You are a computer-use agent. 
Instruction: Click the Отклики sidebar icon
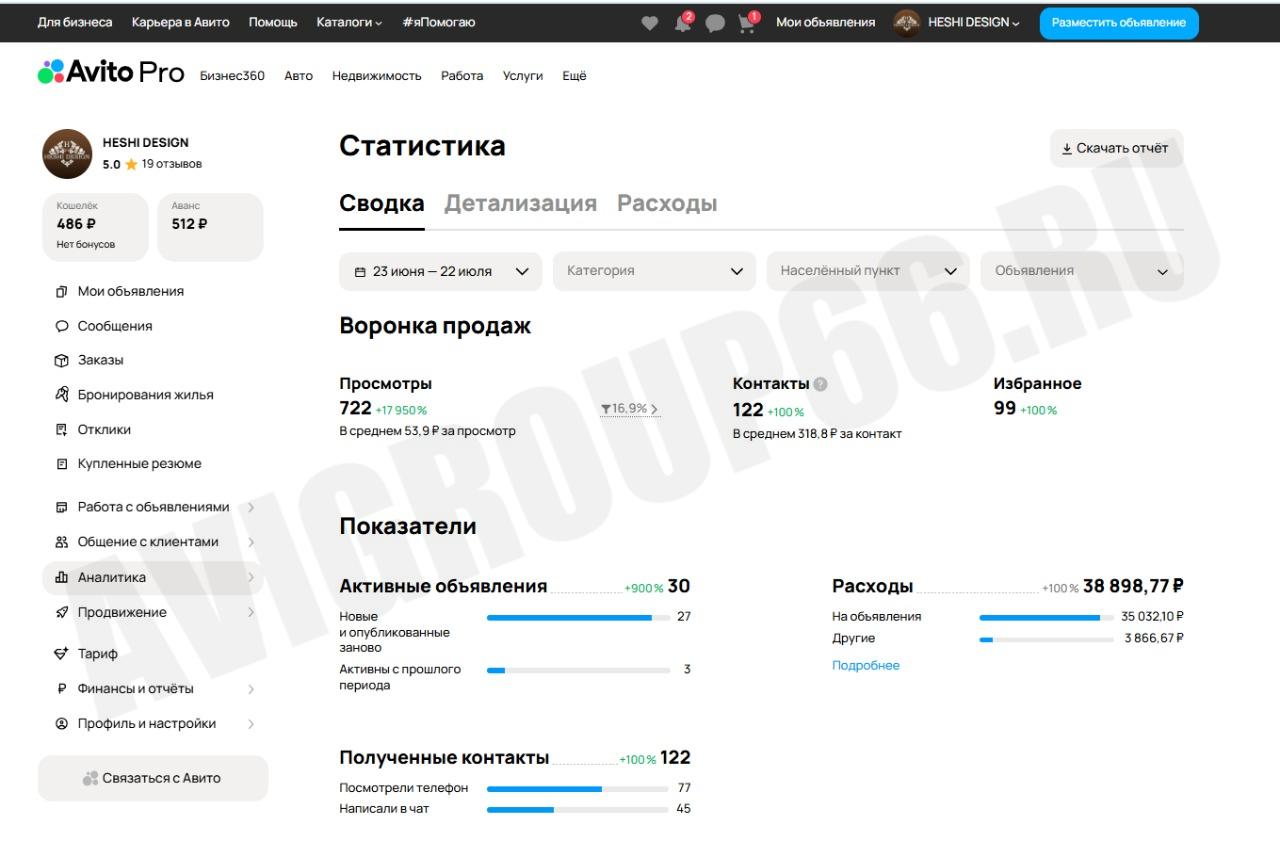pos(61,430)
